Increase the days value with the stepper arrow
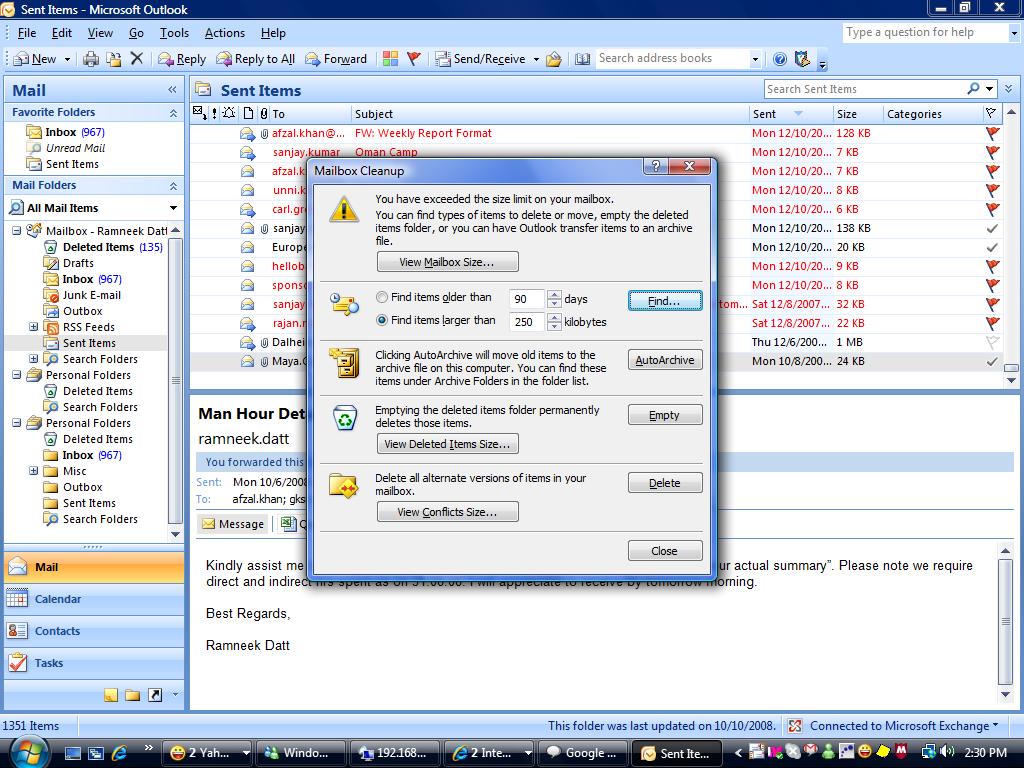Viewport: 1024px width, 768px height. (553, 294)
